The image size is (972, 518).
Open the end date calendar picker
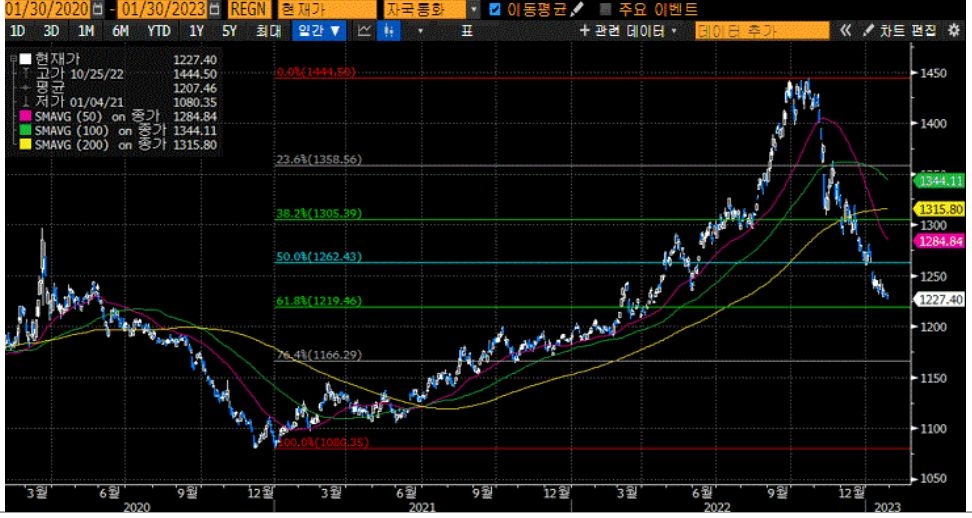pos(215,9)
